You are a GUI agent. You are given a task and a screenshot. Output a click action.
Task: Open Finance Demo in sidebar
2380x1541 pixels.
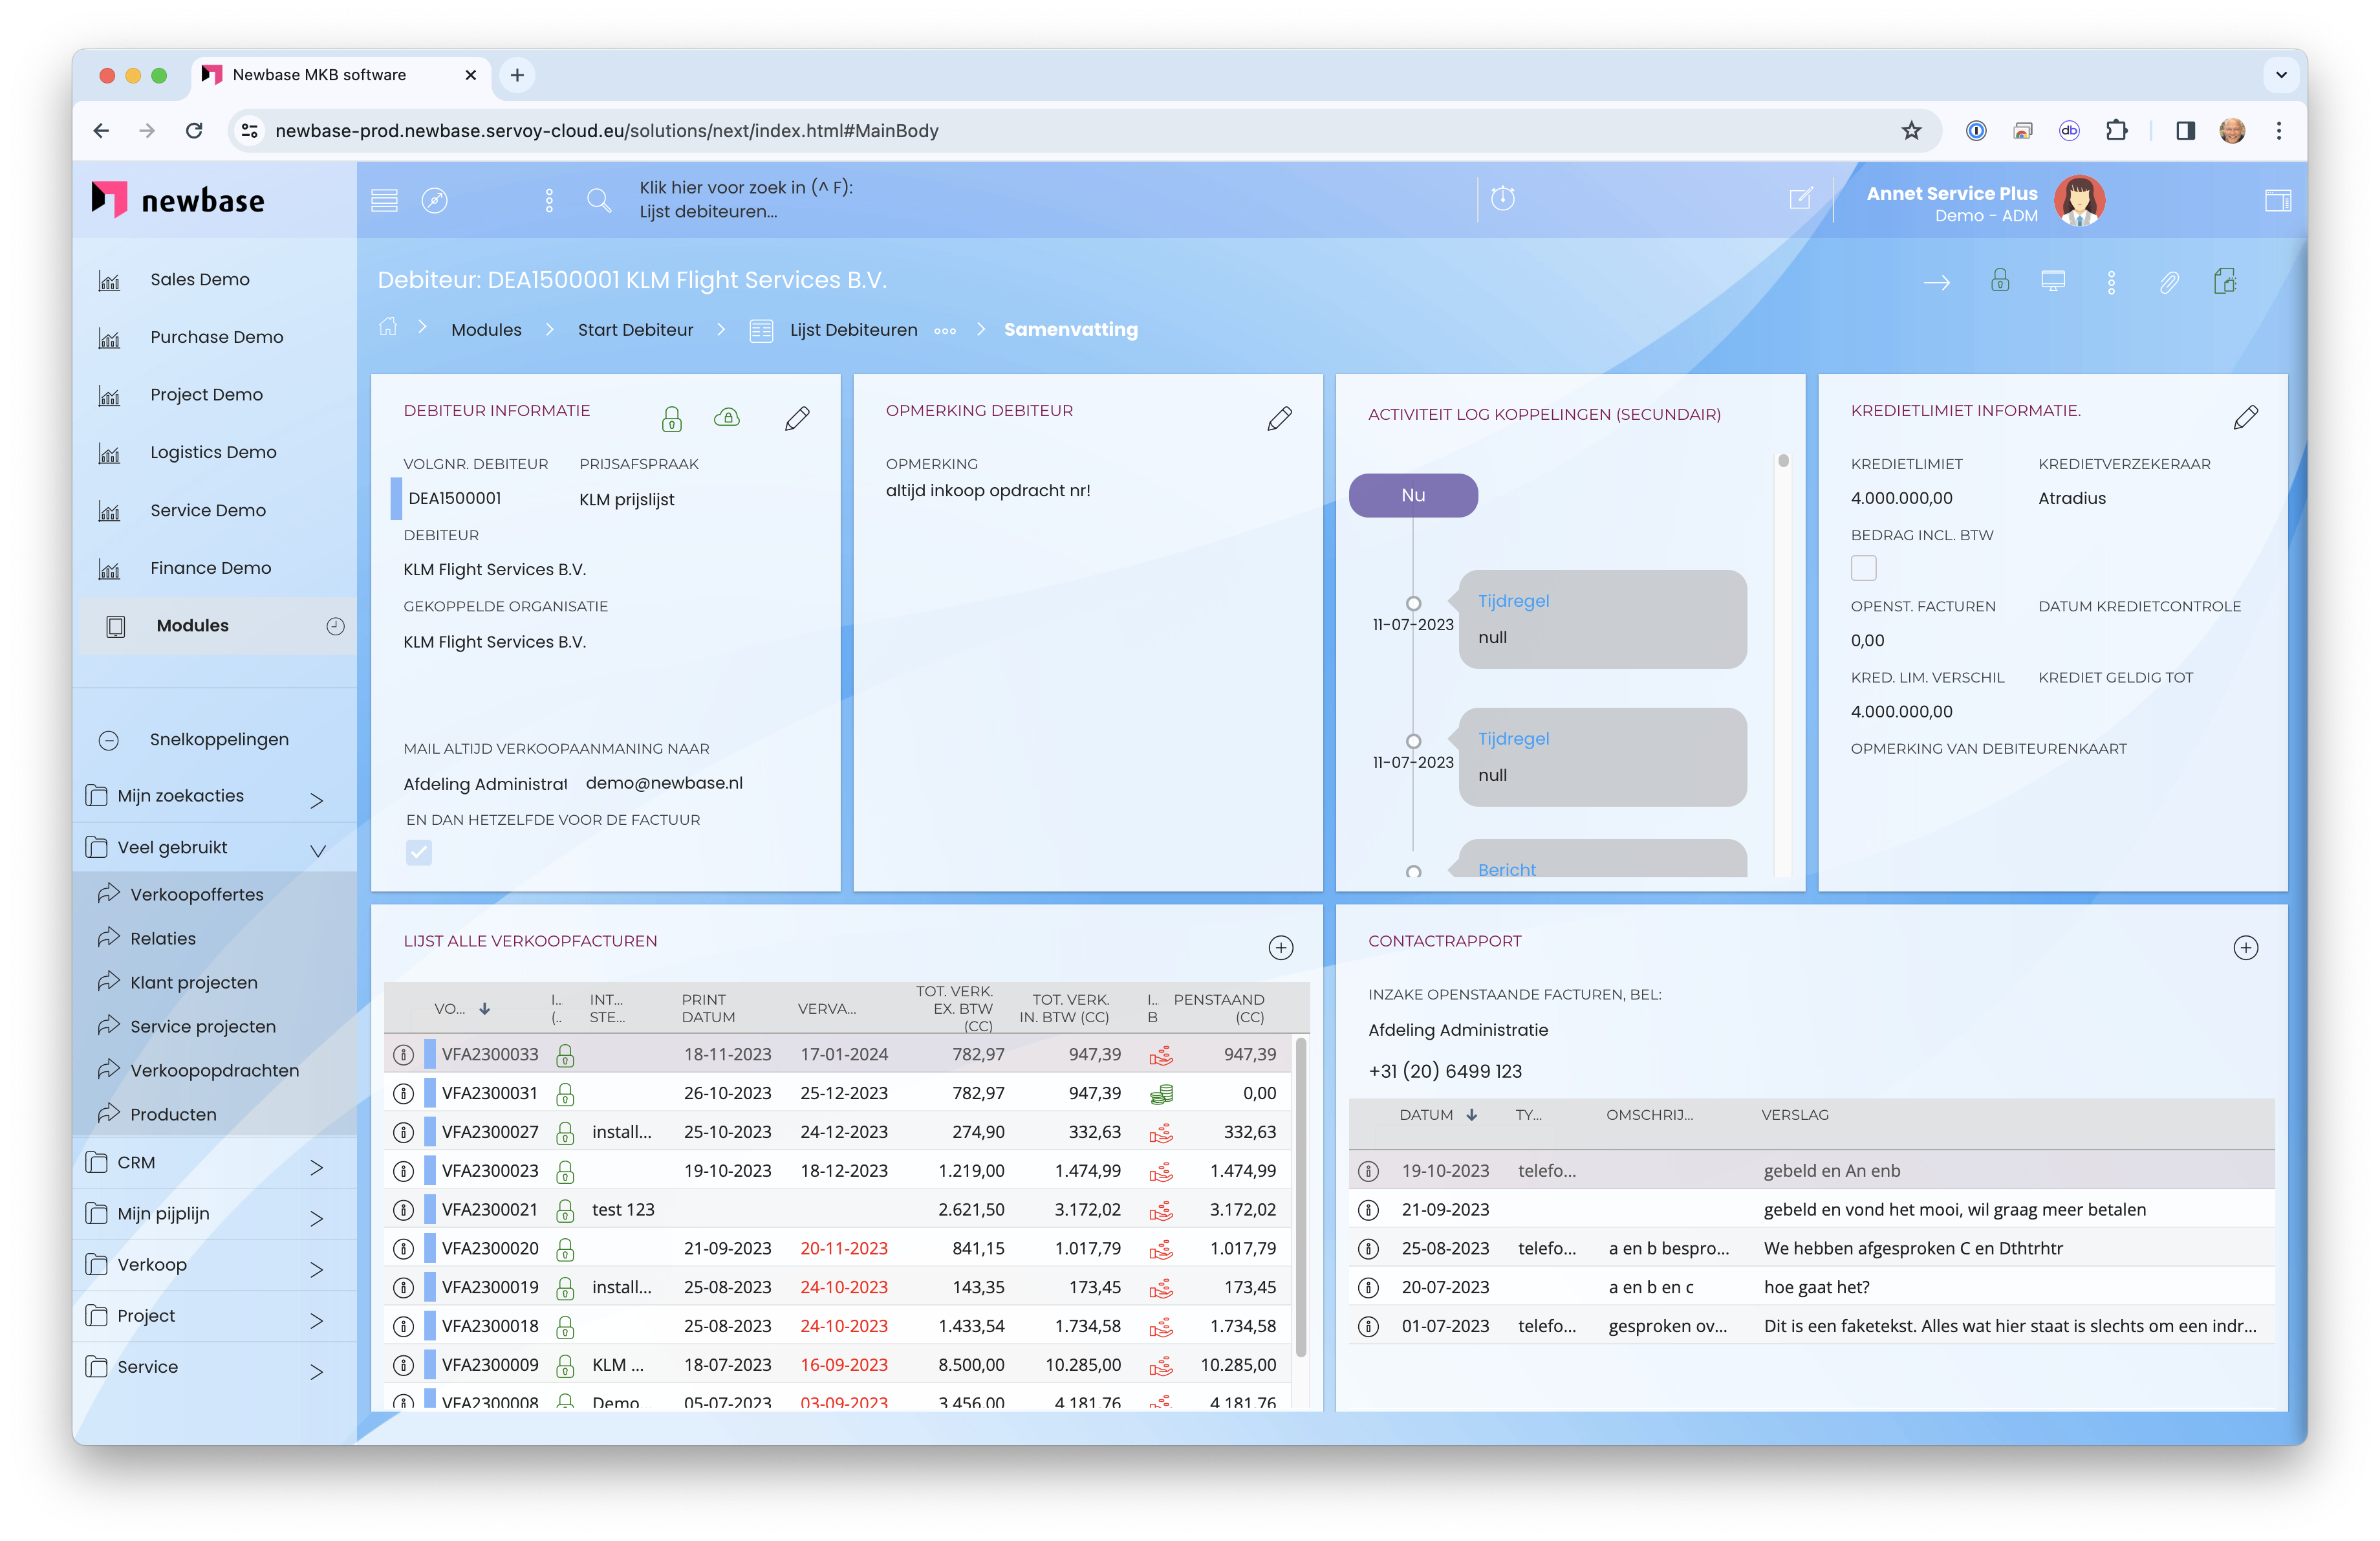coord(210,568)
